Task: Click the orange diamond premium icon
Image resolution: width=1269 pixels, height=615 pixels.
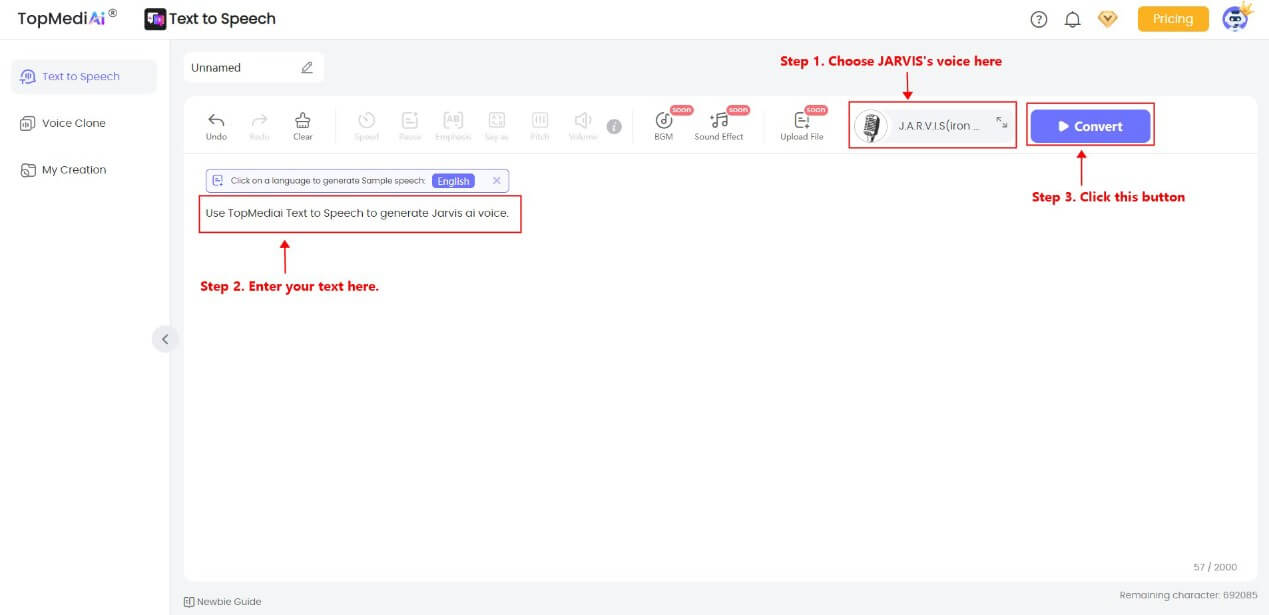Action: (1108, 19)
